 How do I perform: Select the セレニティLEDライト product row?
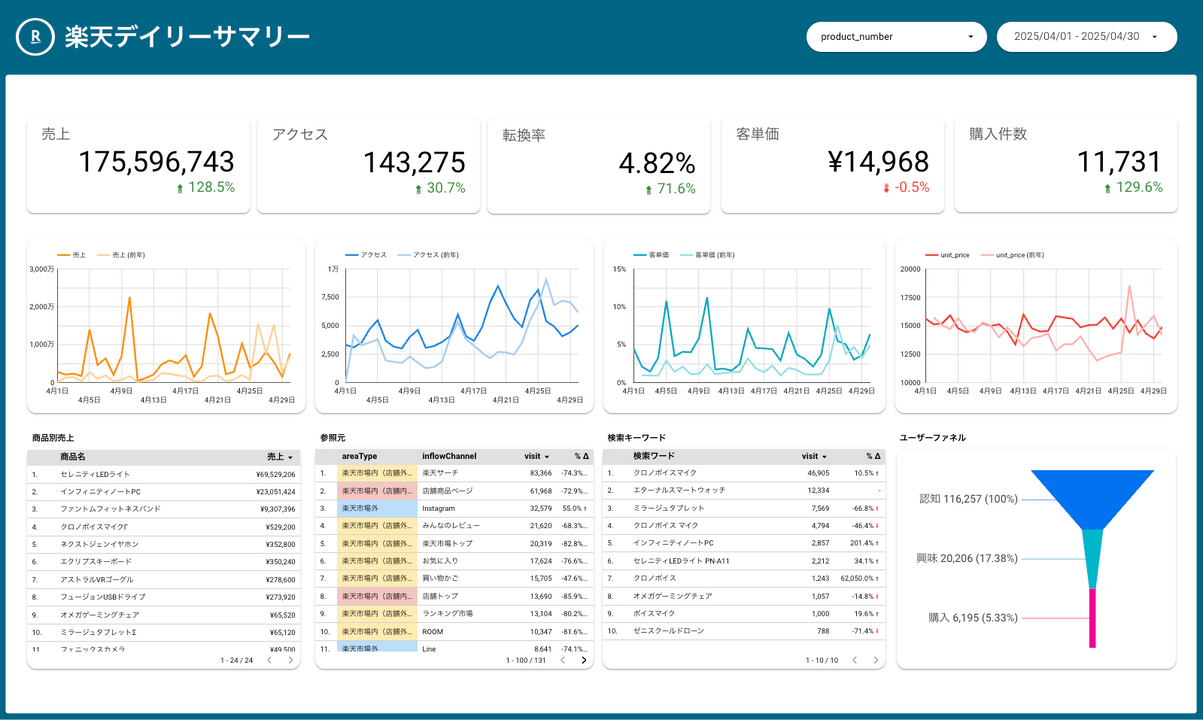95,474
